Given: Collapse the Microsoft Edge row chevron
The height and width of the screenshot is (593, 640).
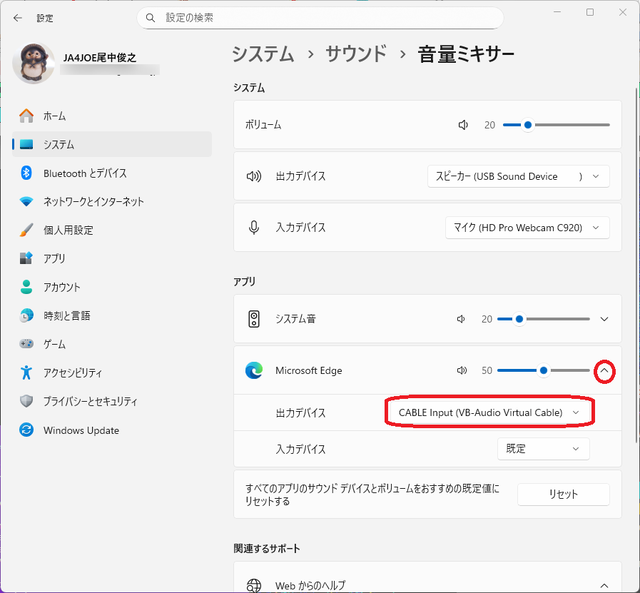Looking at the screenshot, I should pos(604,371).
